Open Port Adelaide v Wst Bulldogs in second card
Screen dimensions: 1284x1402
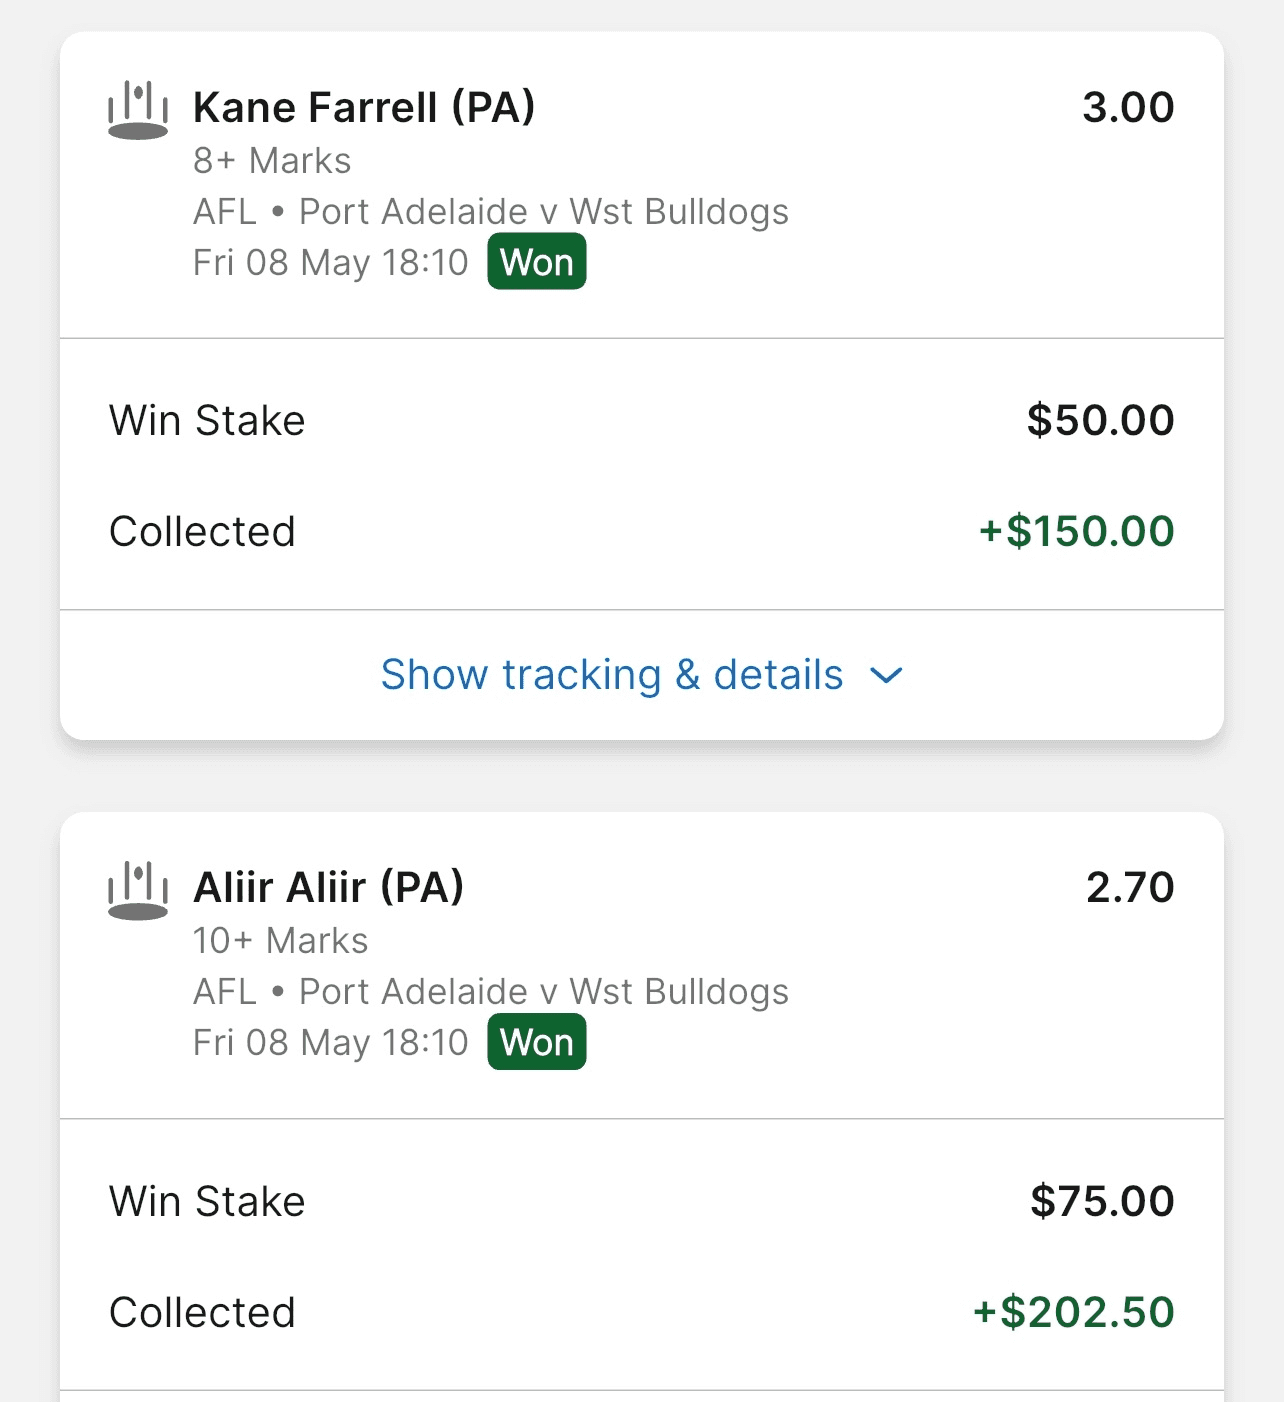[544, 992]
